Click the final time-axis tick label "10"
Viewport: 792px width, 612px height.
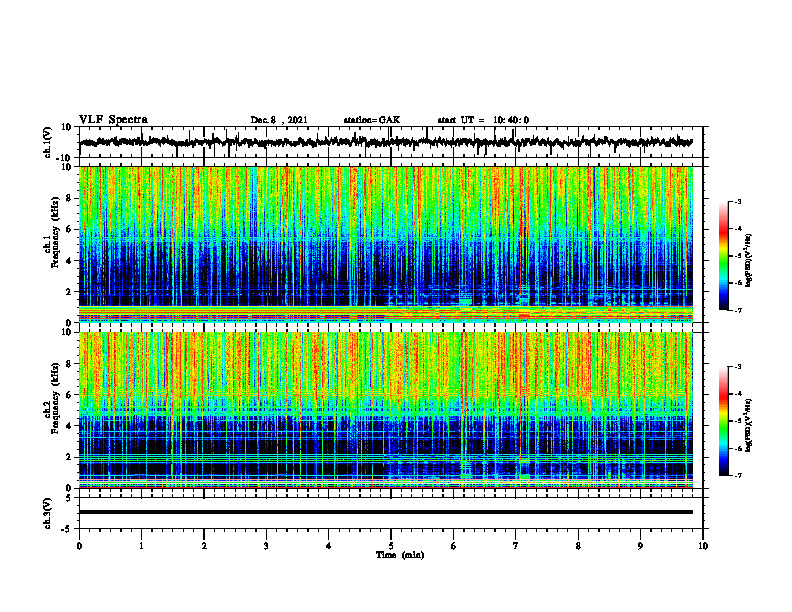[703, 546]
